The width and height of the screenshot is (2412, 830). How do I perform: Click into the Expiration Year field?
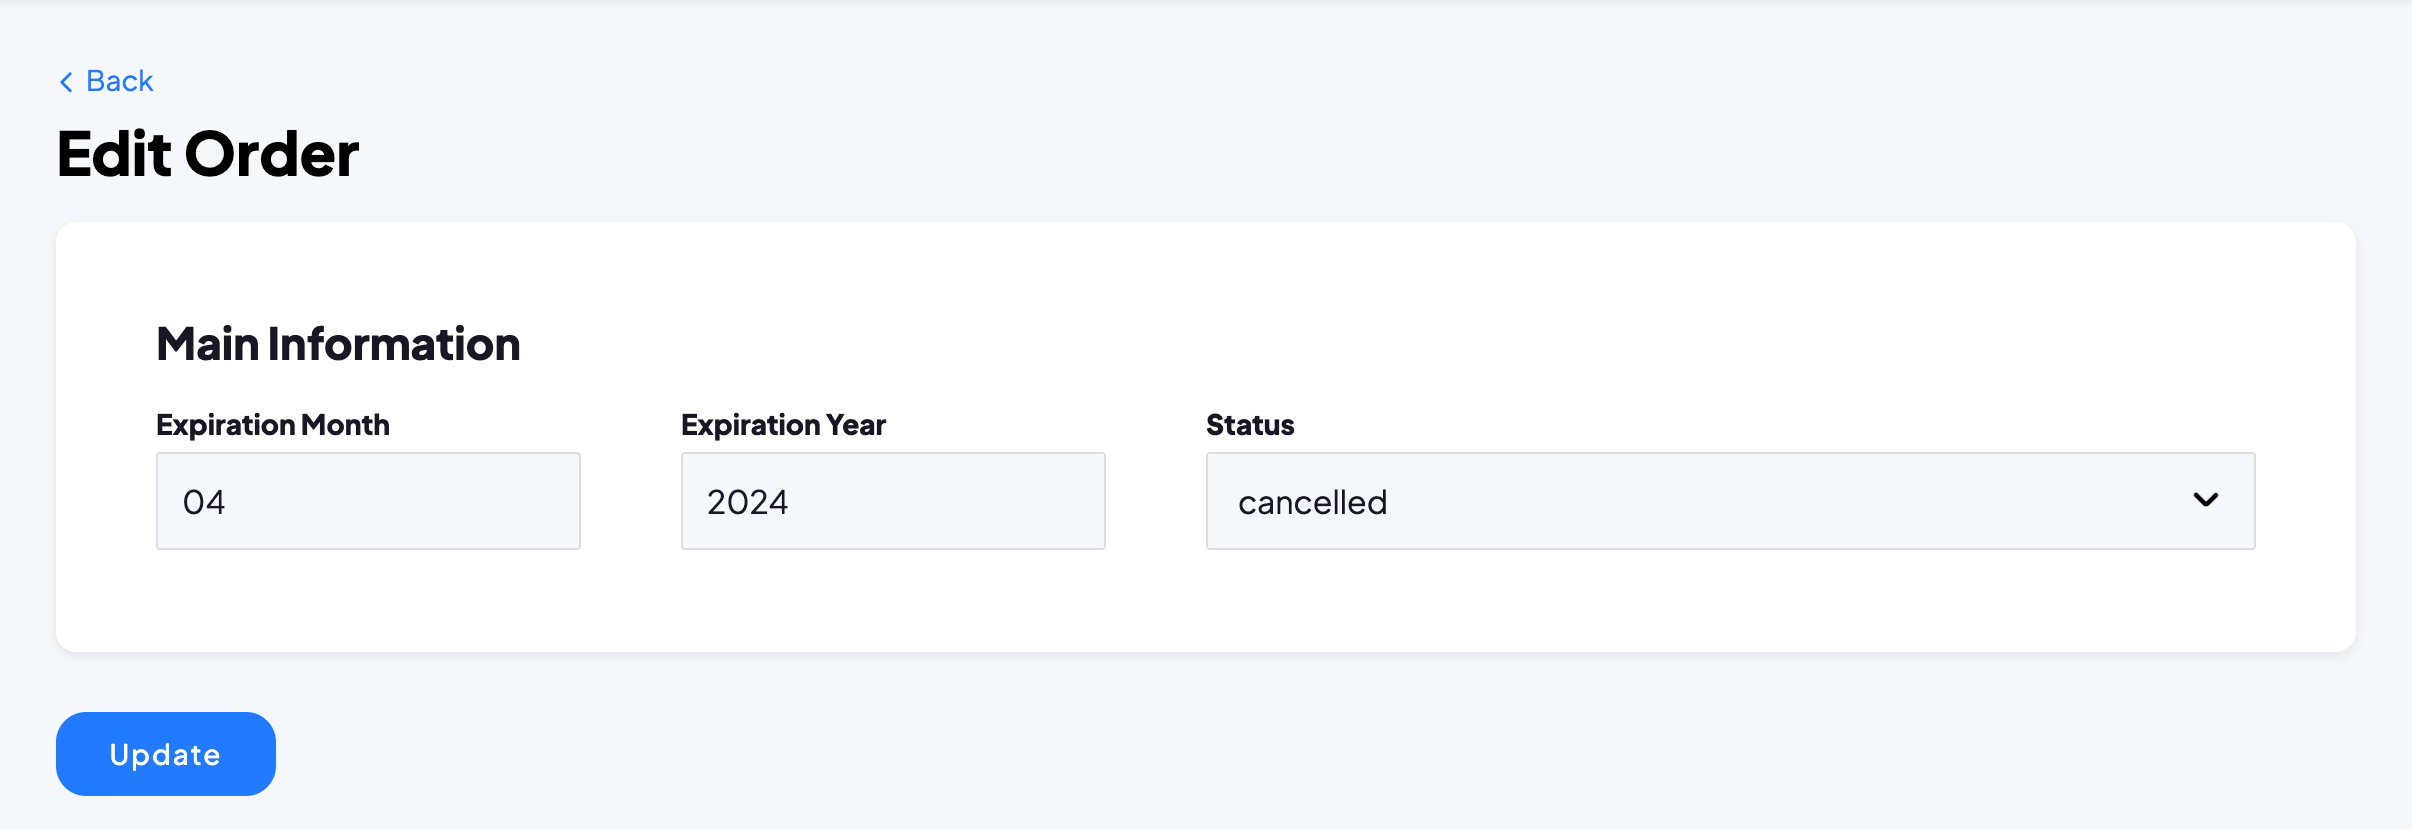(x=892, y=501)
